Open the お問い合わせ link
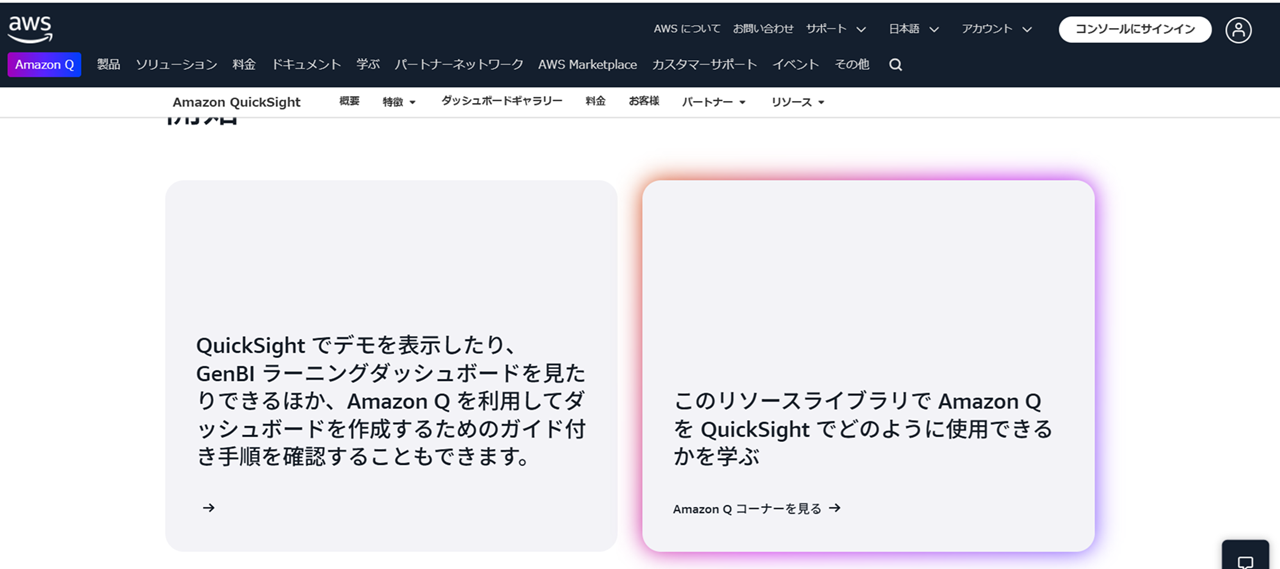The height and width of the screenshot is (569, 1280). pos(763,29)
